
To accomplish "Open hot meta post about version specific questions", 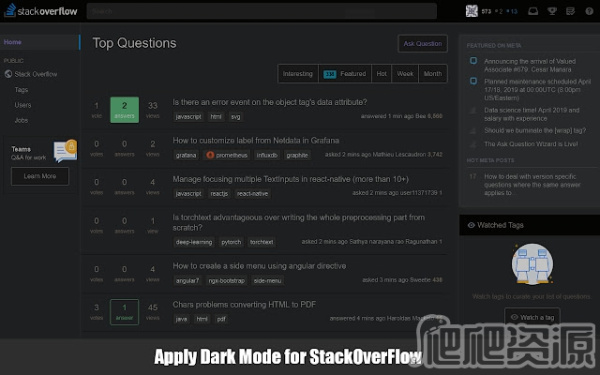I will 532,184.
